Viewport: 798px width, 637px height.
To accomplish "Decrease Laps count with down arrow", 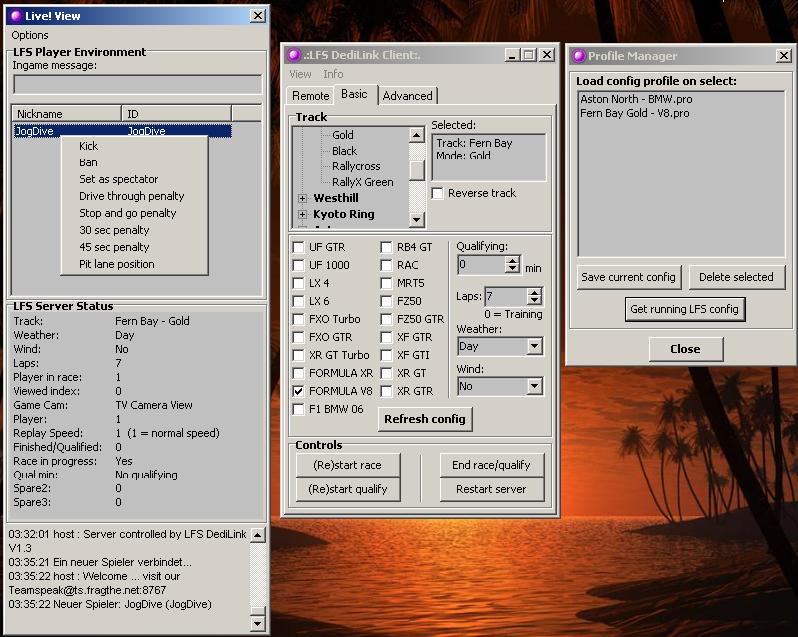I will tap(534, 301).
